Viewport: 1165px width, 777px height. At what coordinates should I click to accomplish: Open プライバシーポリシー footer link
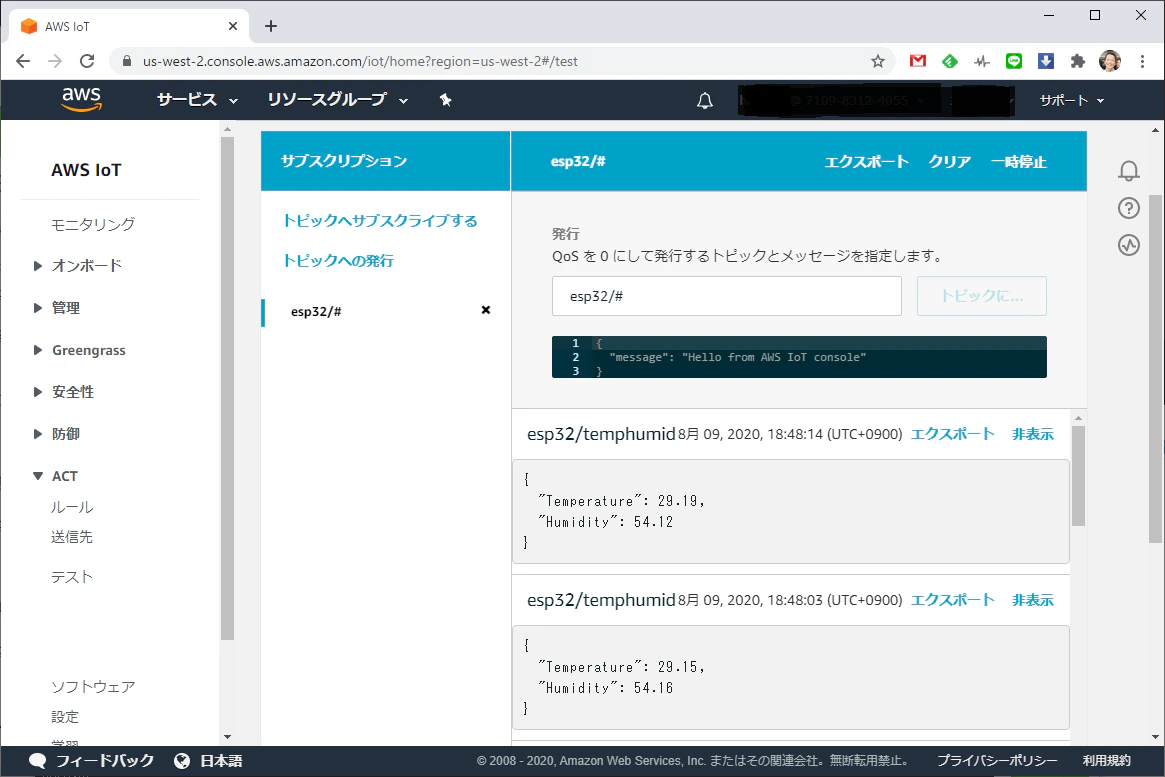[997, 761]
